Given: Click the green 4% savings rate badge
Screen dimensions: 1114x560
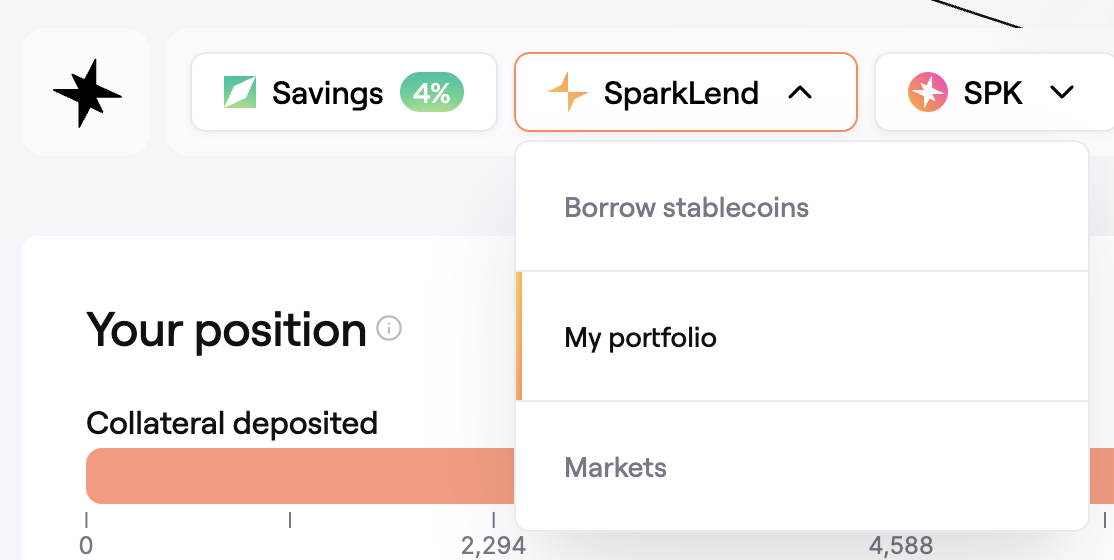Looking at the screenshot, I should (x=432, y=93).
